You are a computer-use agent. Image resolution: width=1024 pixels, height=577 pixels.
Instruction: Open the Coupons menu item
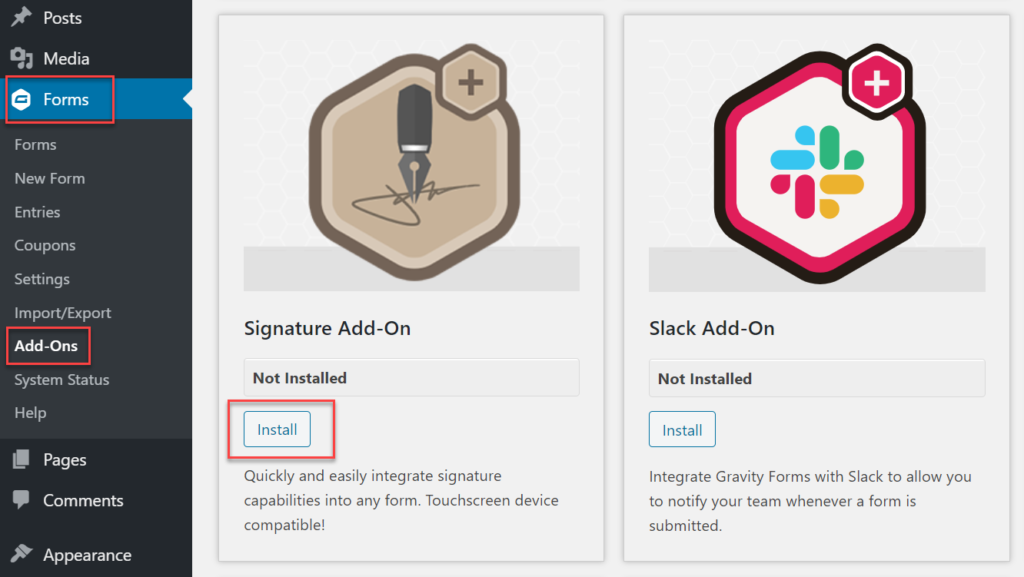(44, 245)
